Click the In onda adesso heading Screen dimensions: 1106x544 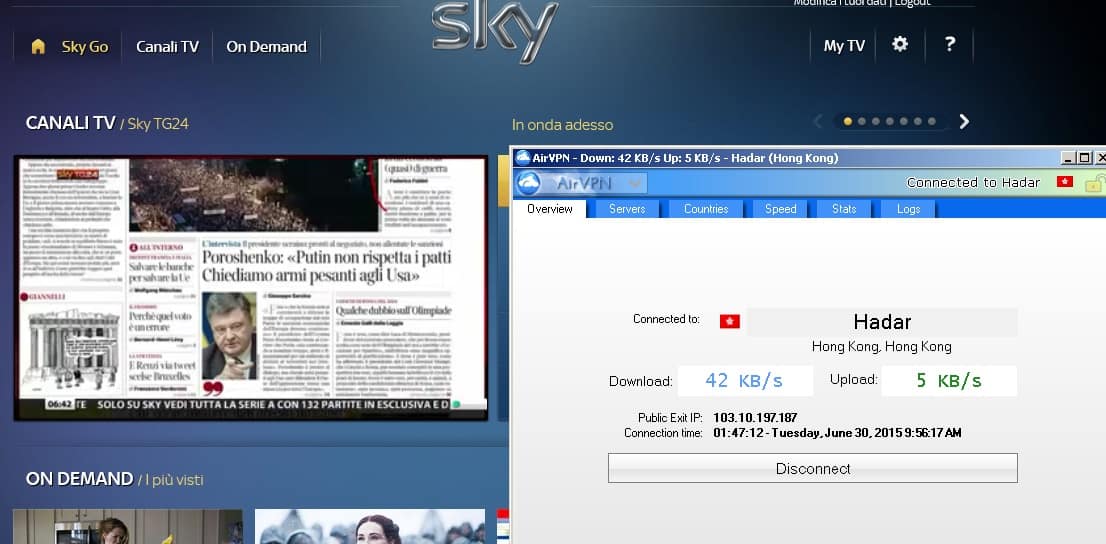click(x=562, y=125)
